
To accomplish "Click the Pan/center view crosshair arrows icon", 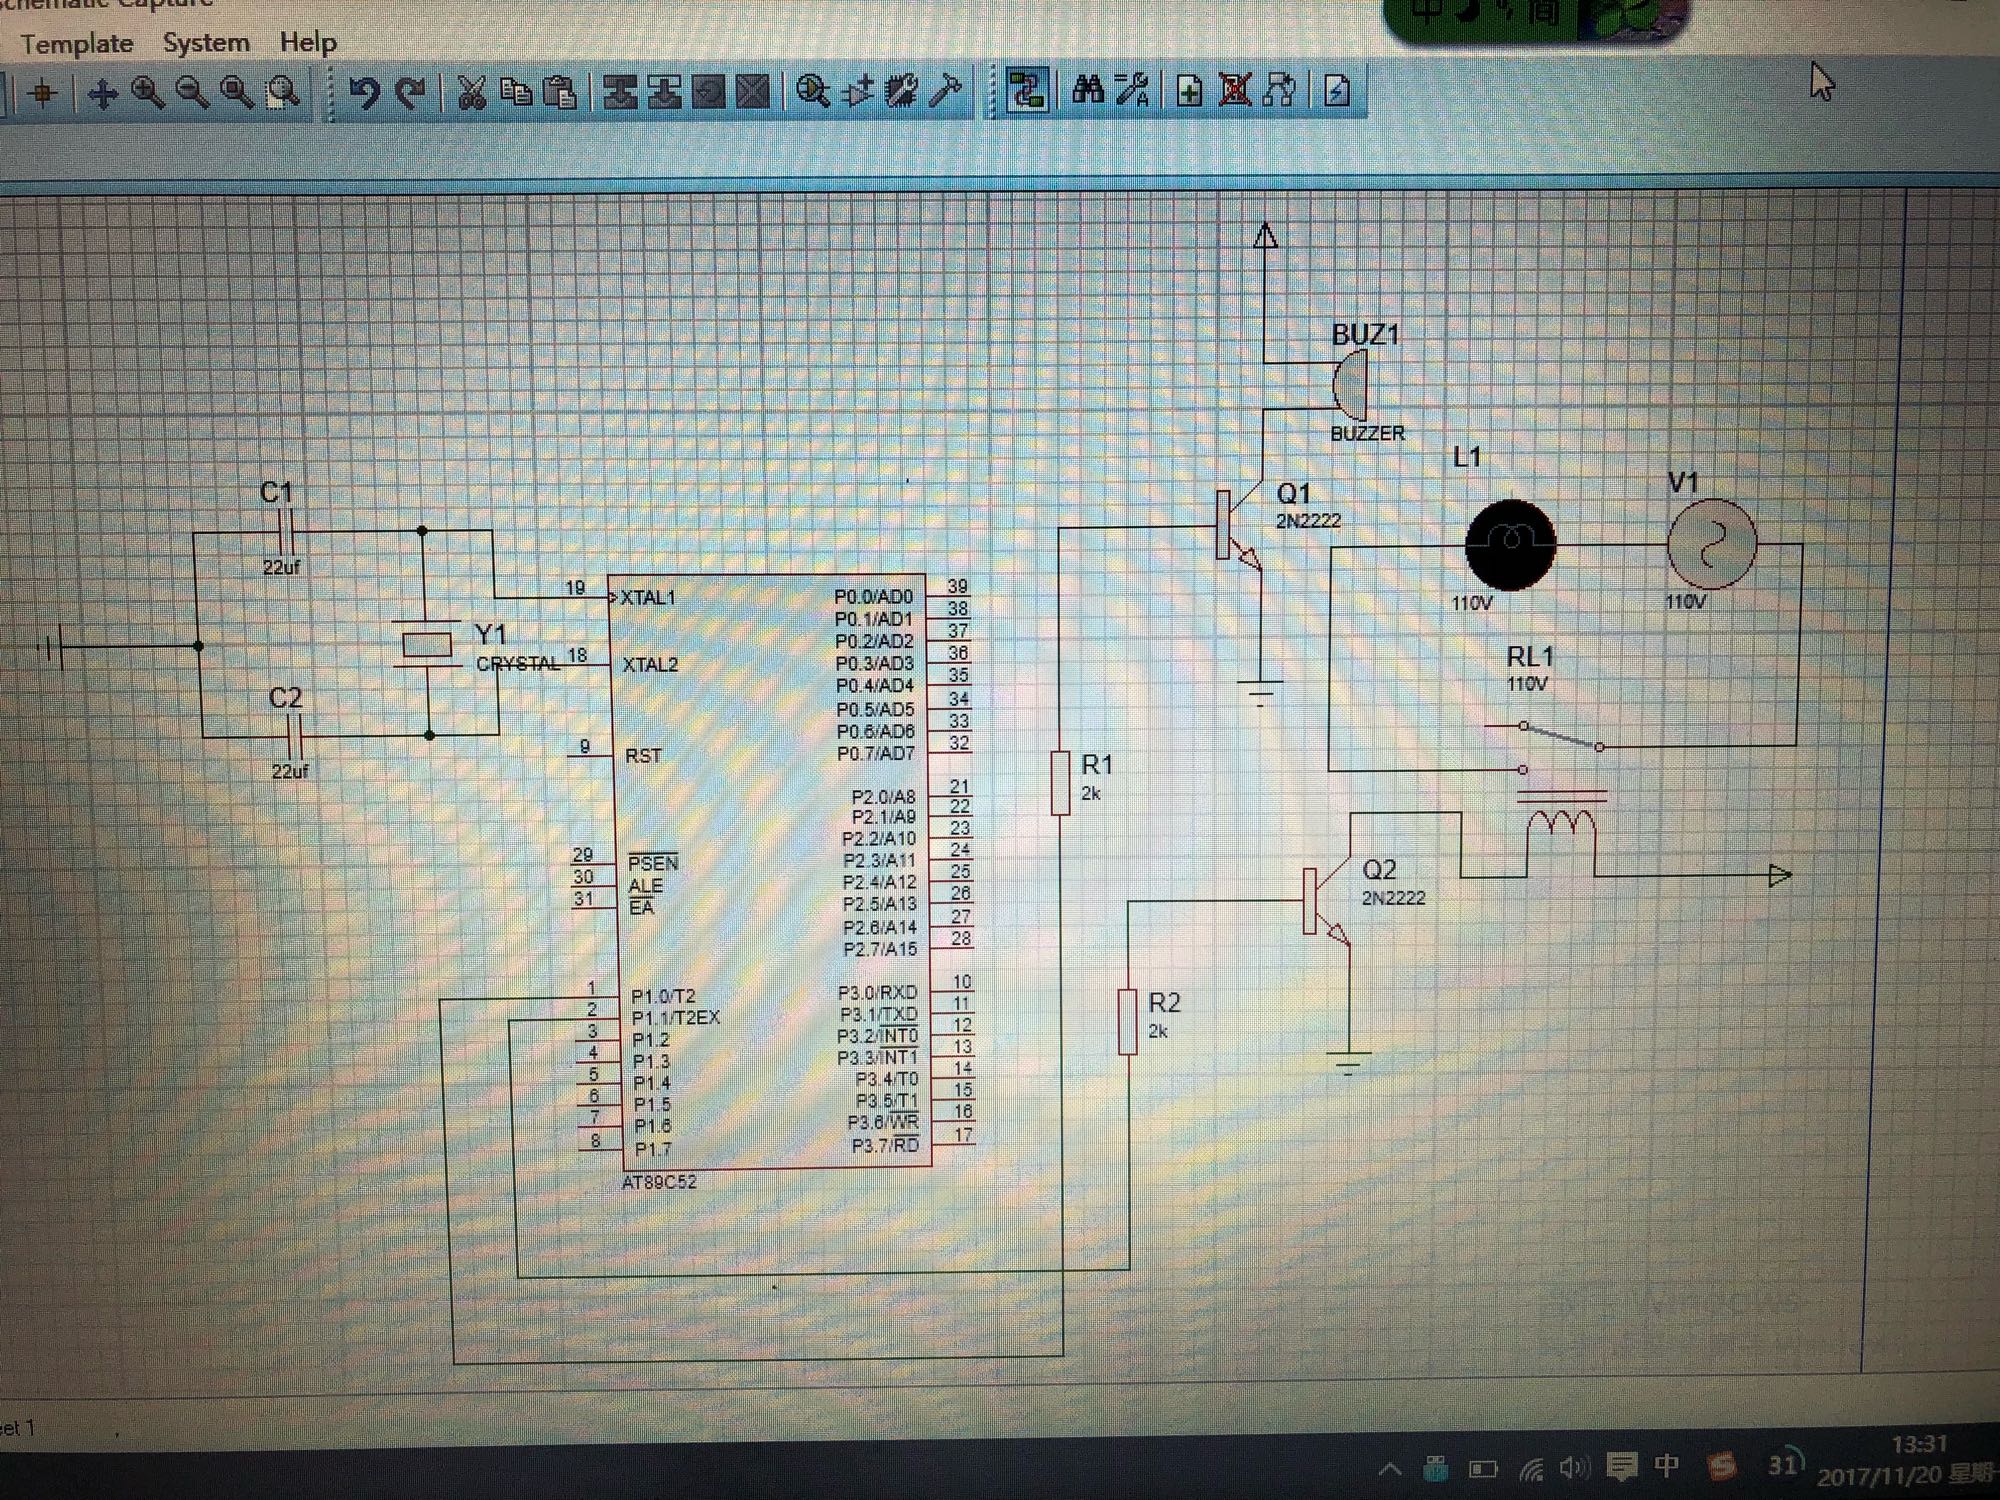I will click(102, 94).
